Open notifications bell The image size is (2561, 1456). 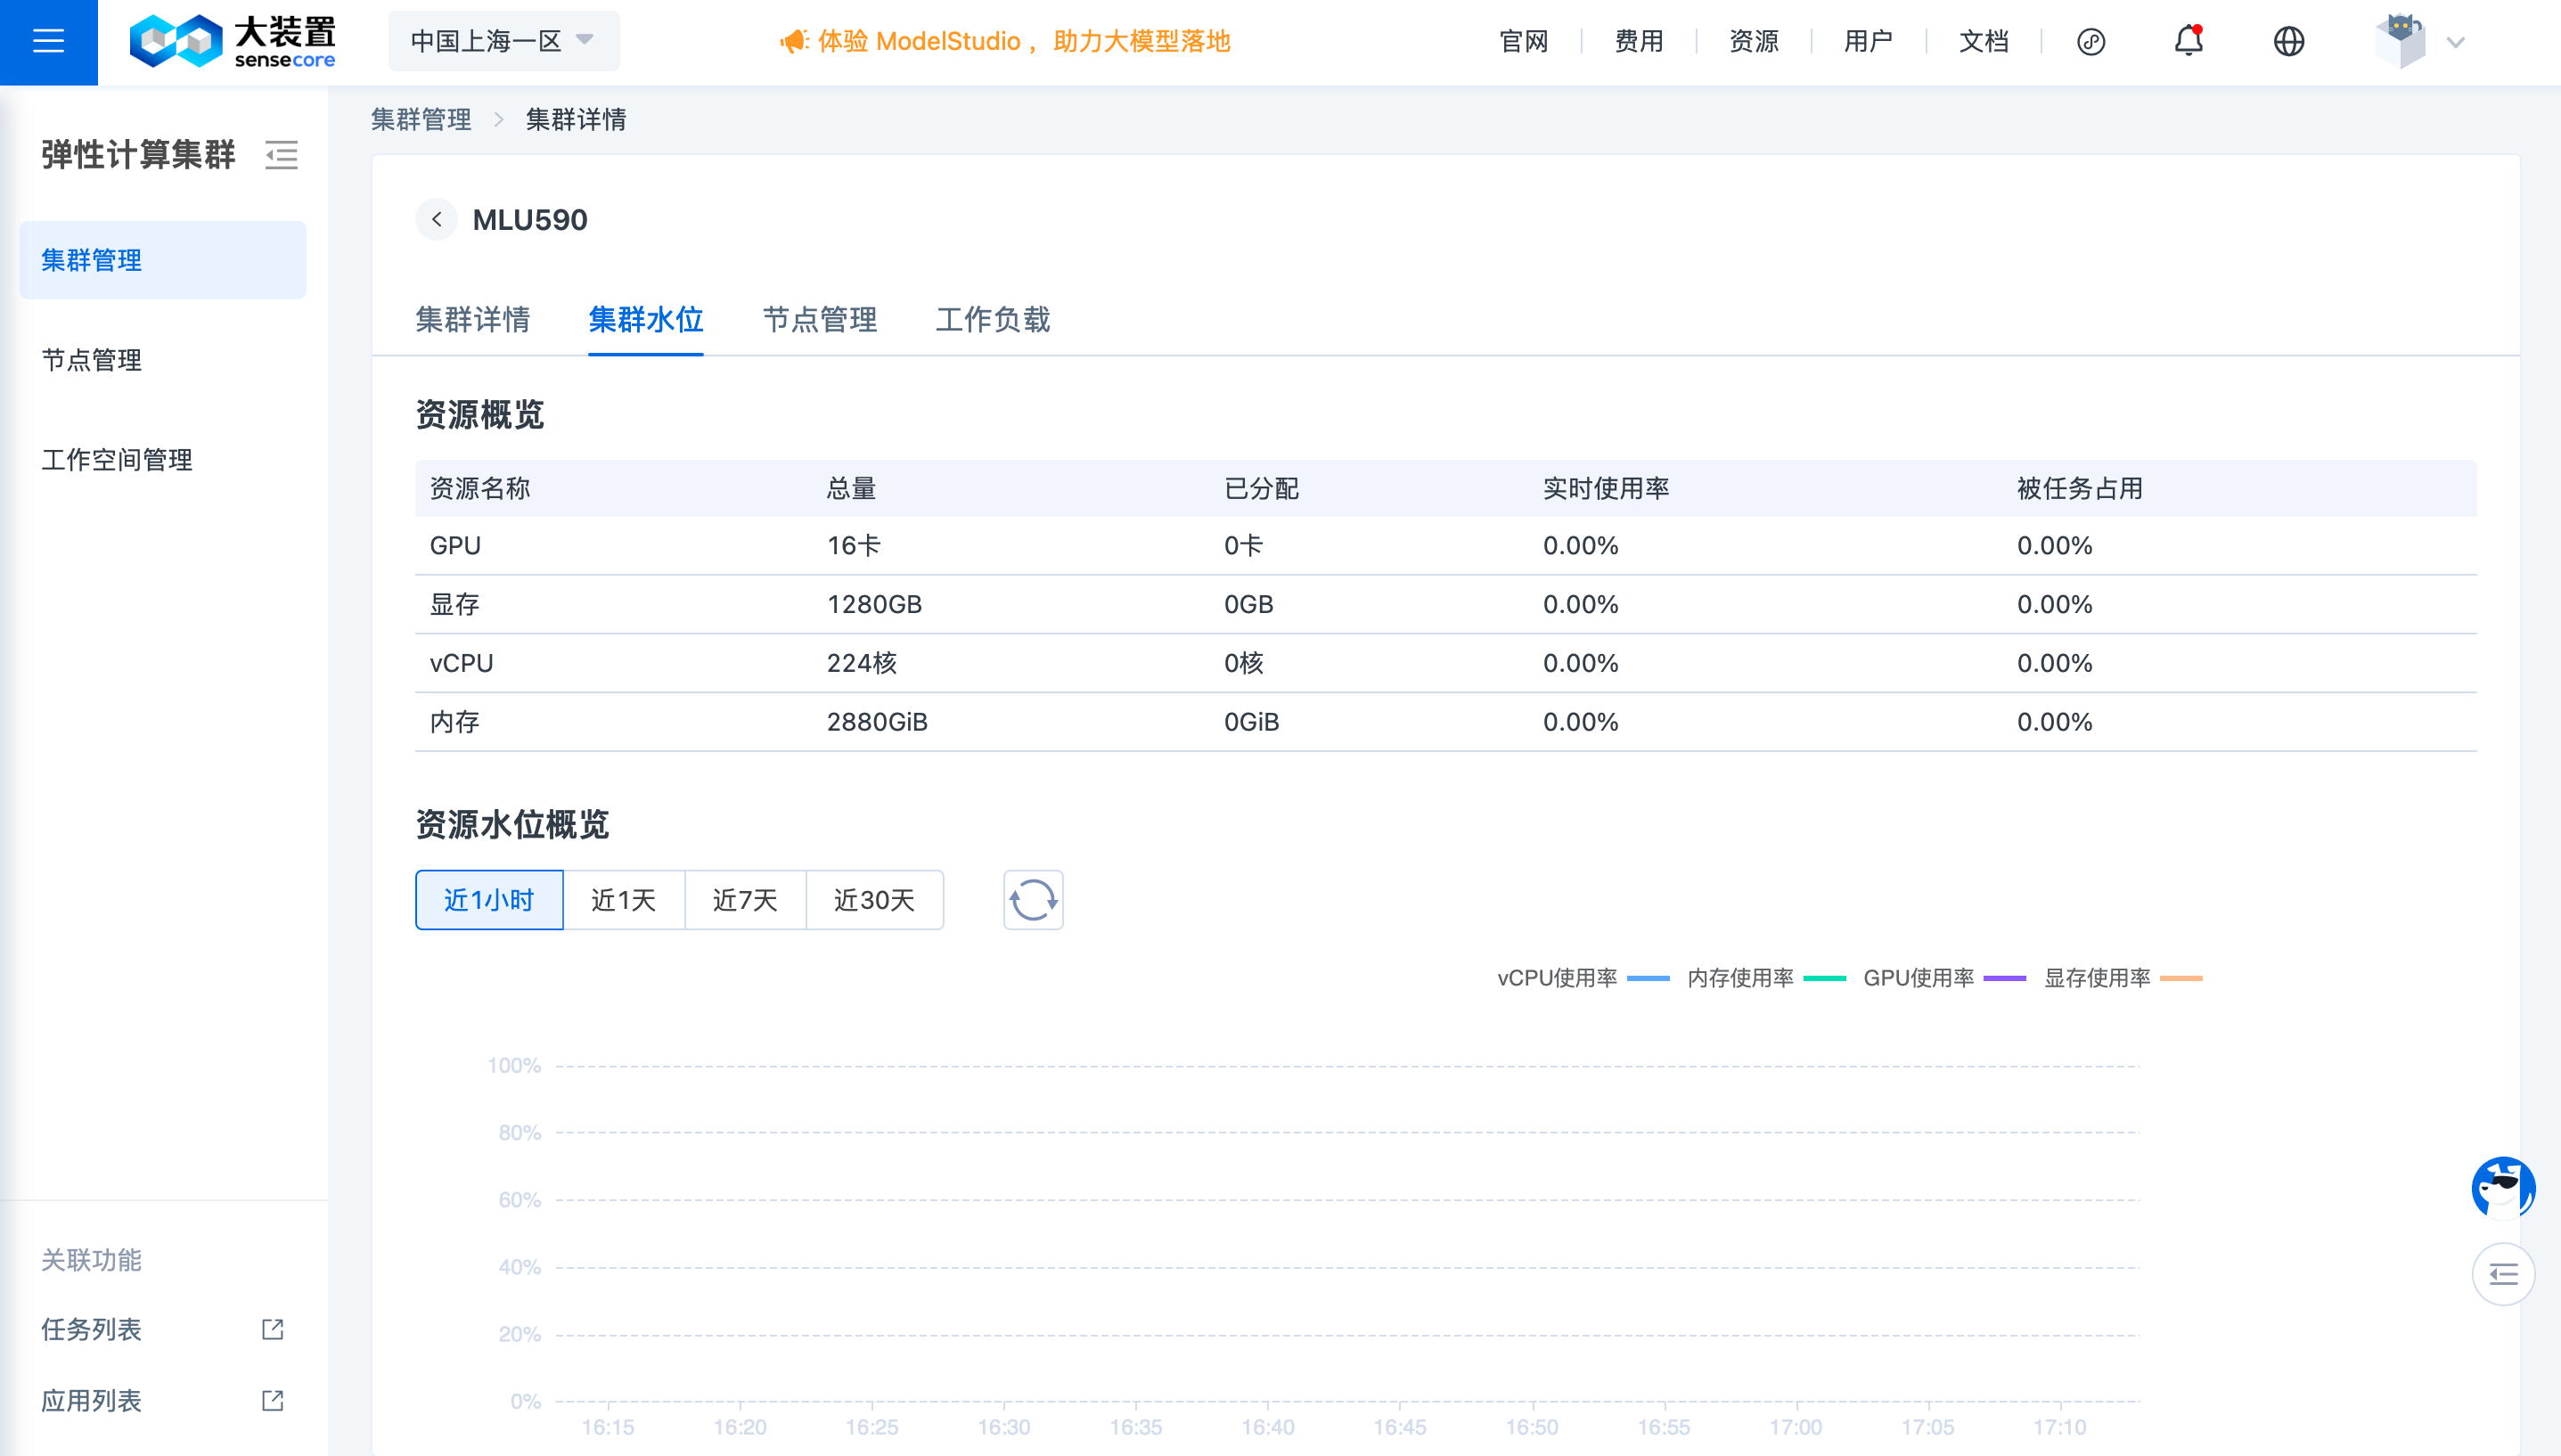2188,41
